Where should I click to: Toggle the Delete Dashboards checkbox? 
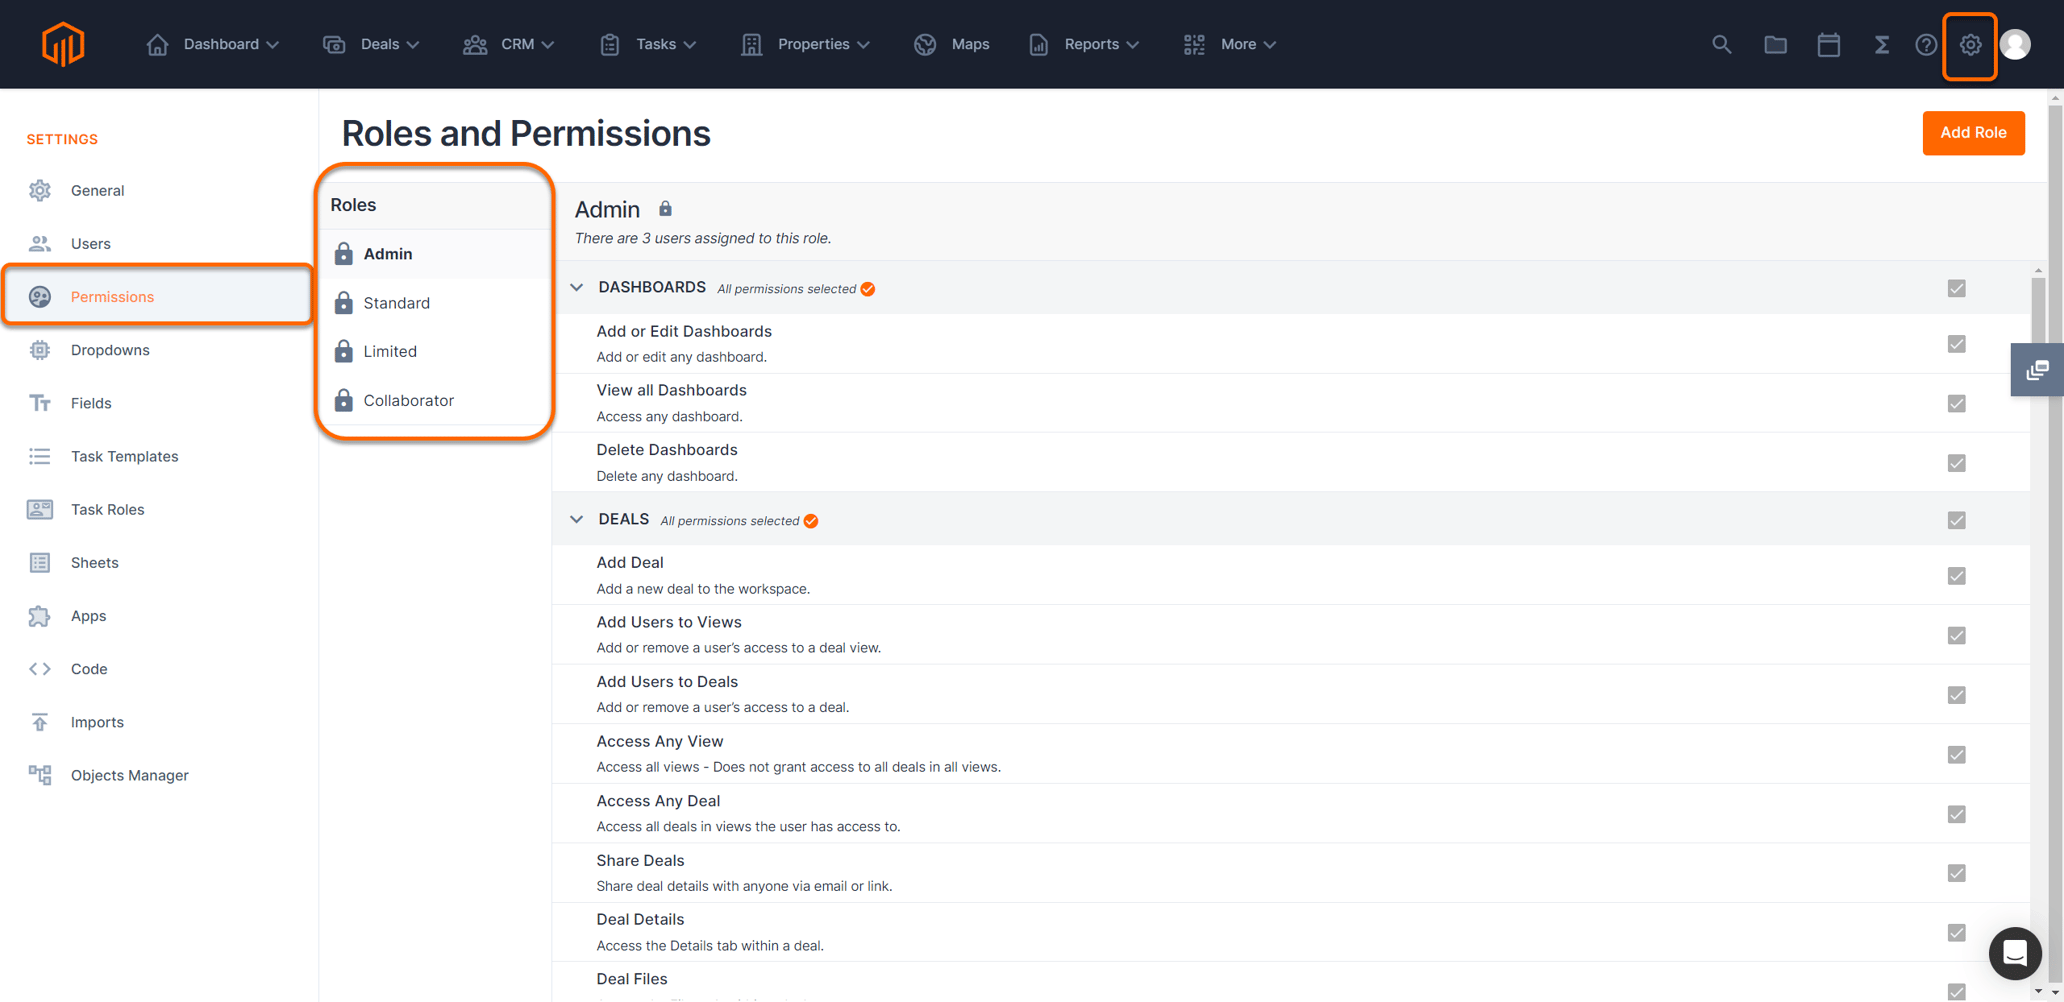coord(1956,463)
